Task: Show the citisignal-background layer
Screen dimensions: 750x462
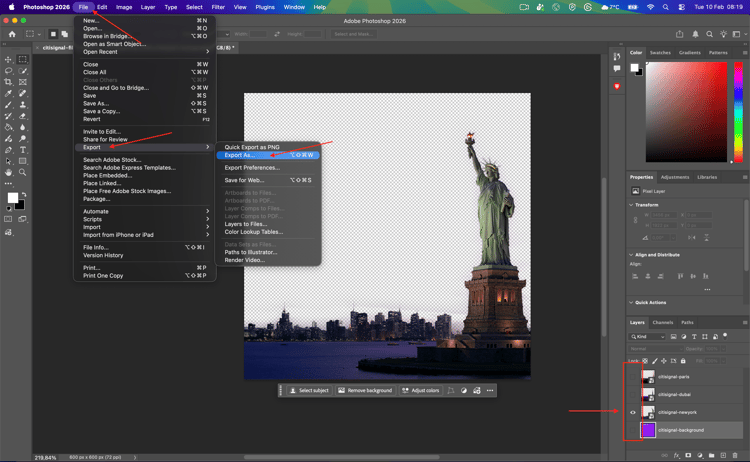Action: pos(633,430)
